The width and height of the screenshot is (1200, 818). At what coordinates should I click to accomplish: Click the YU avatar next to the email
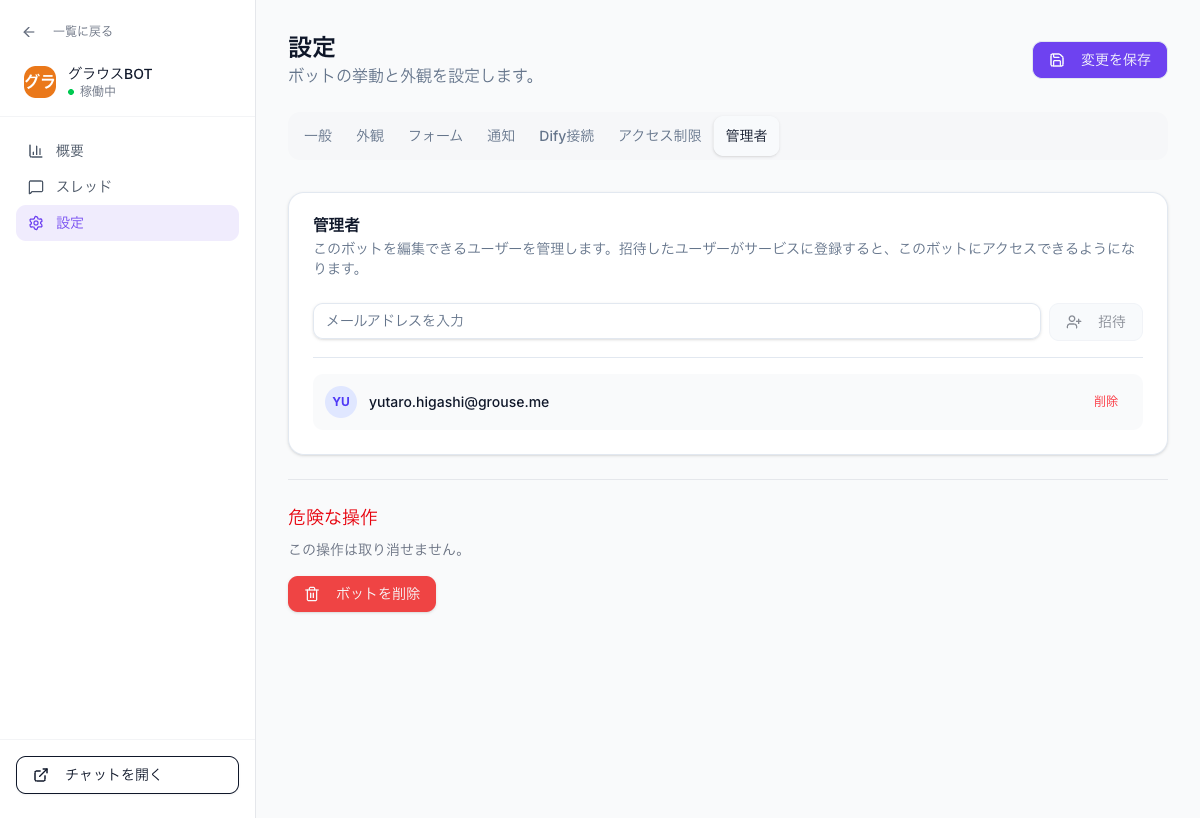(340, 402)
